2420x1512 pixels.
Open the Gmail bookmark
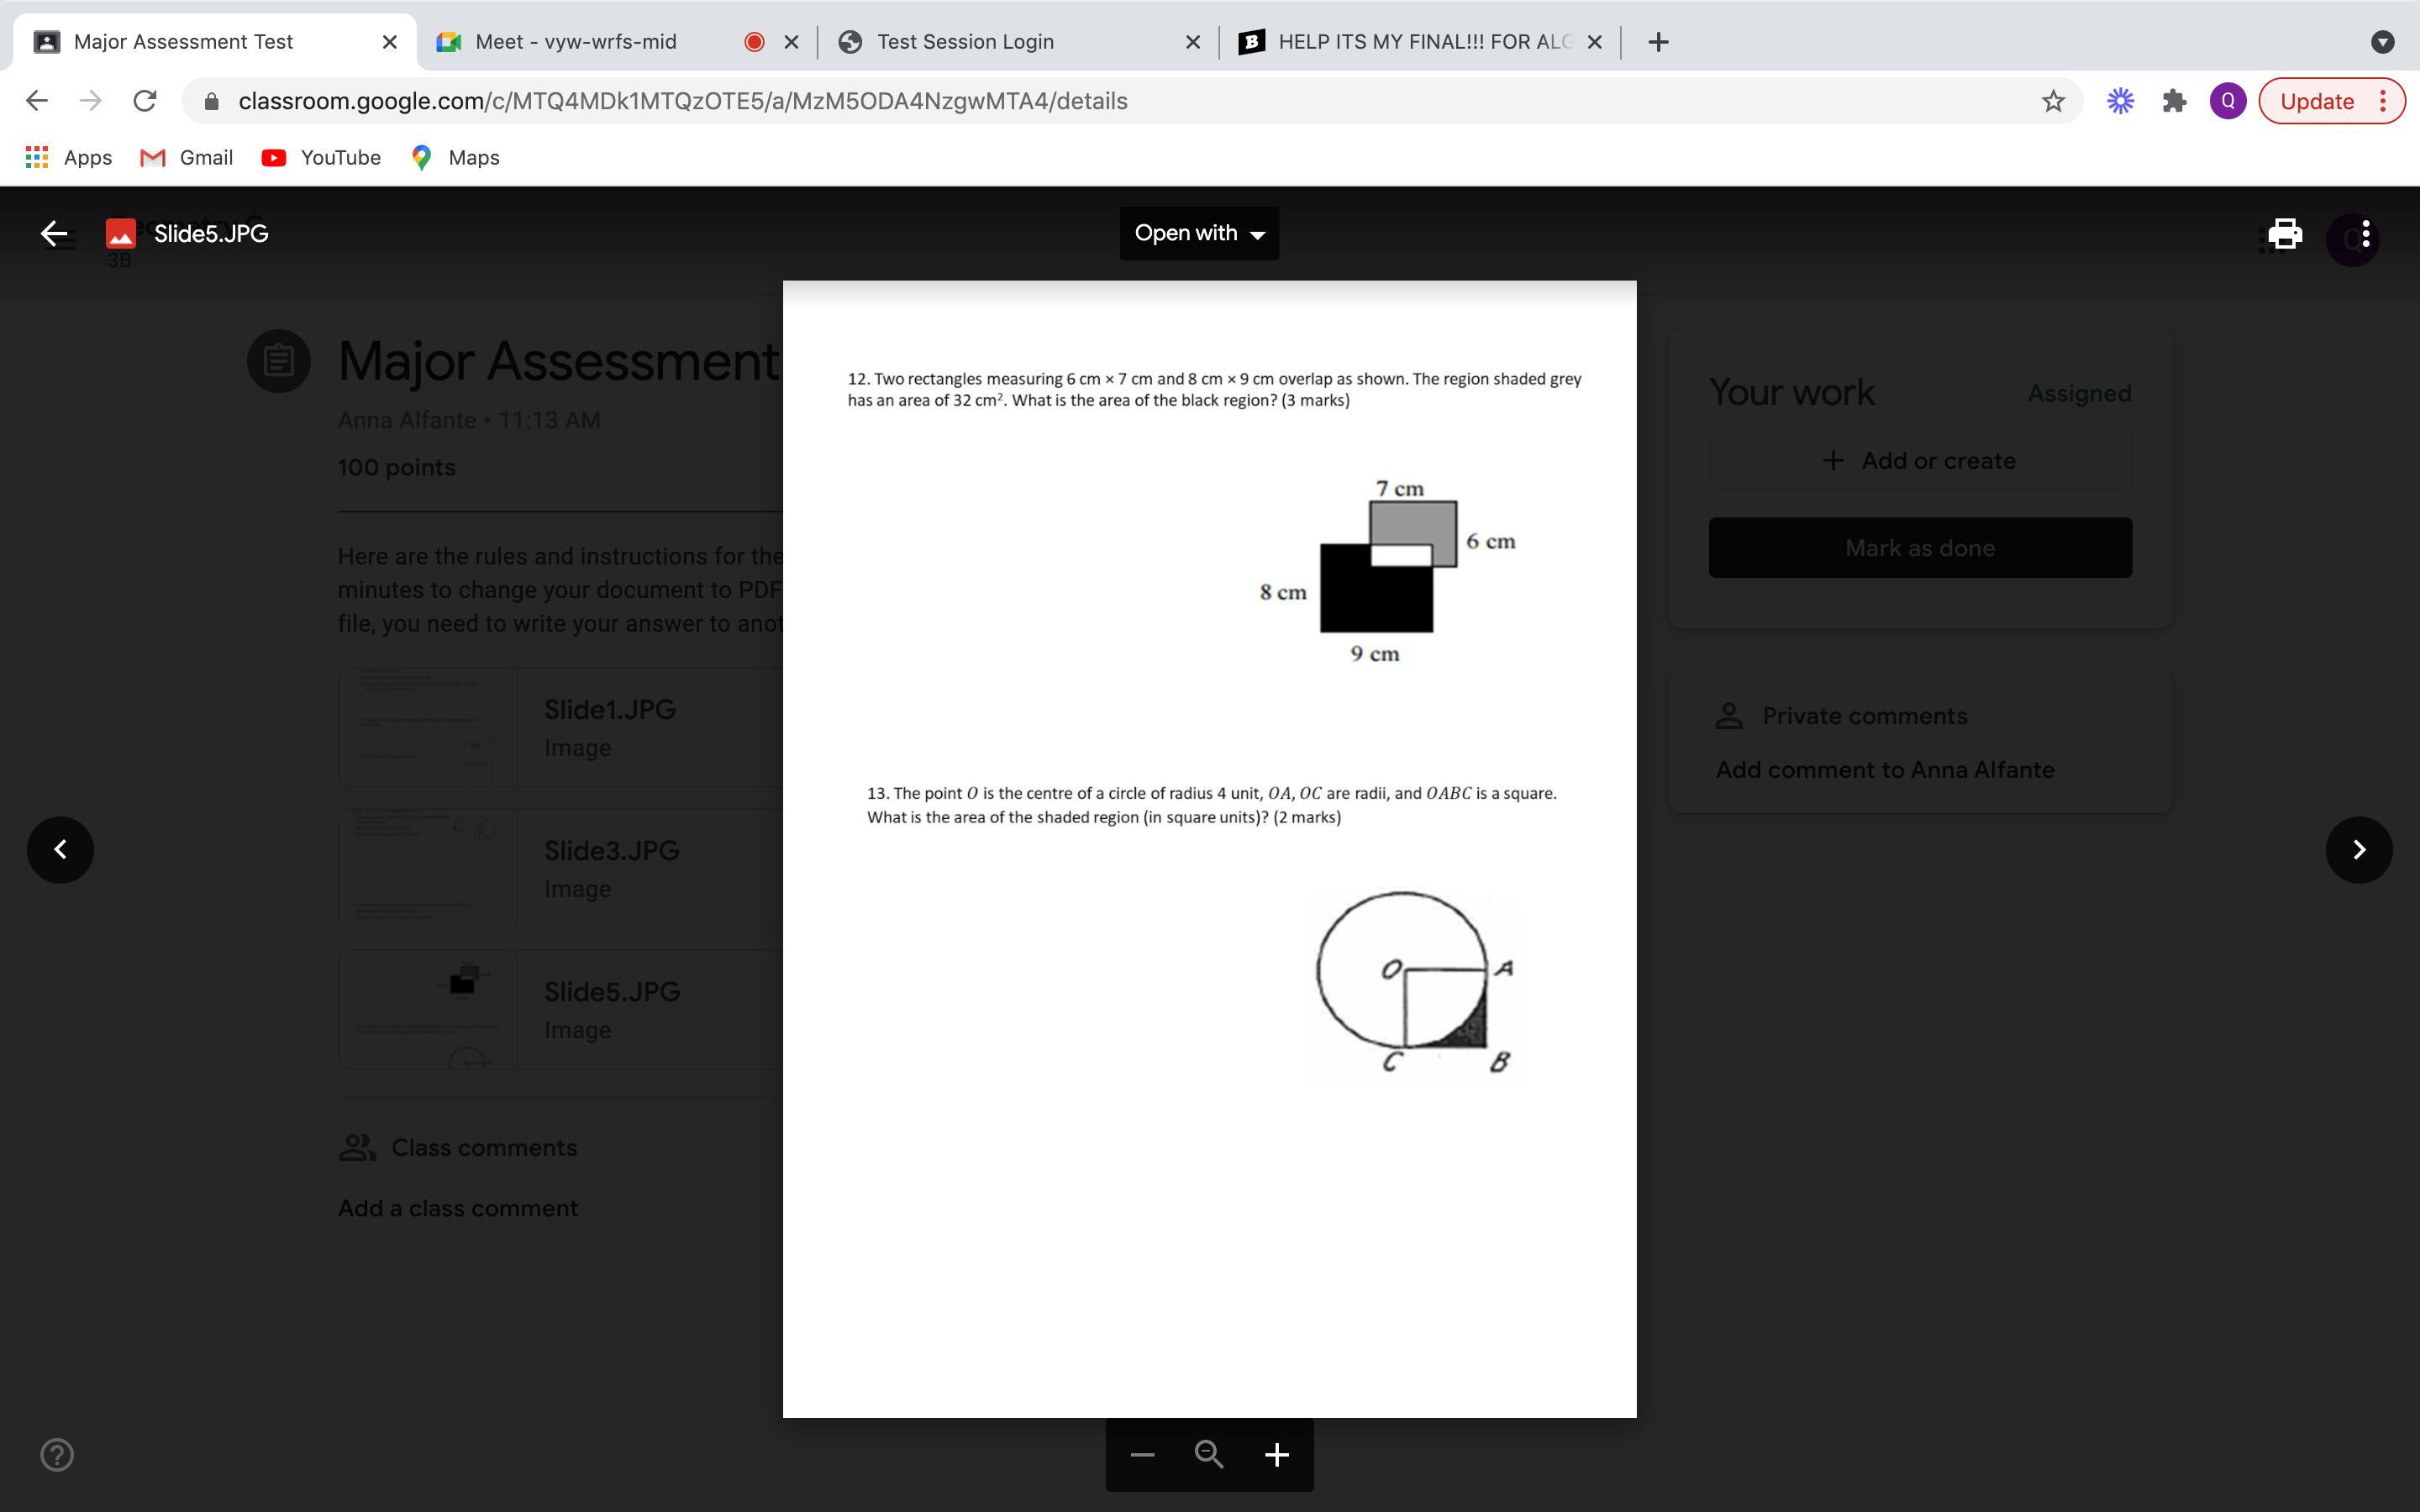[x=187, y=158]
